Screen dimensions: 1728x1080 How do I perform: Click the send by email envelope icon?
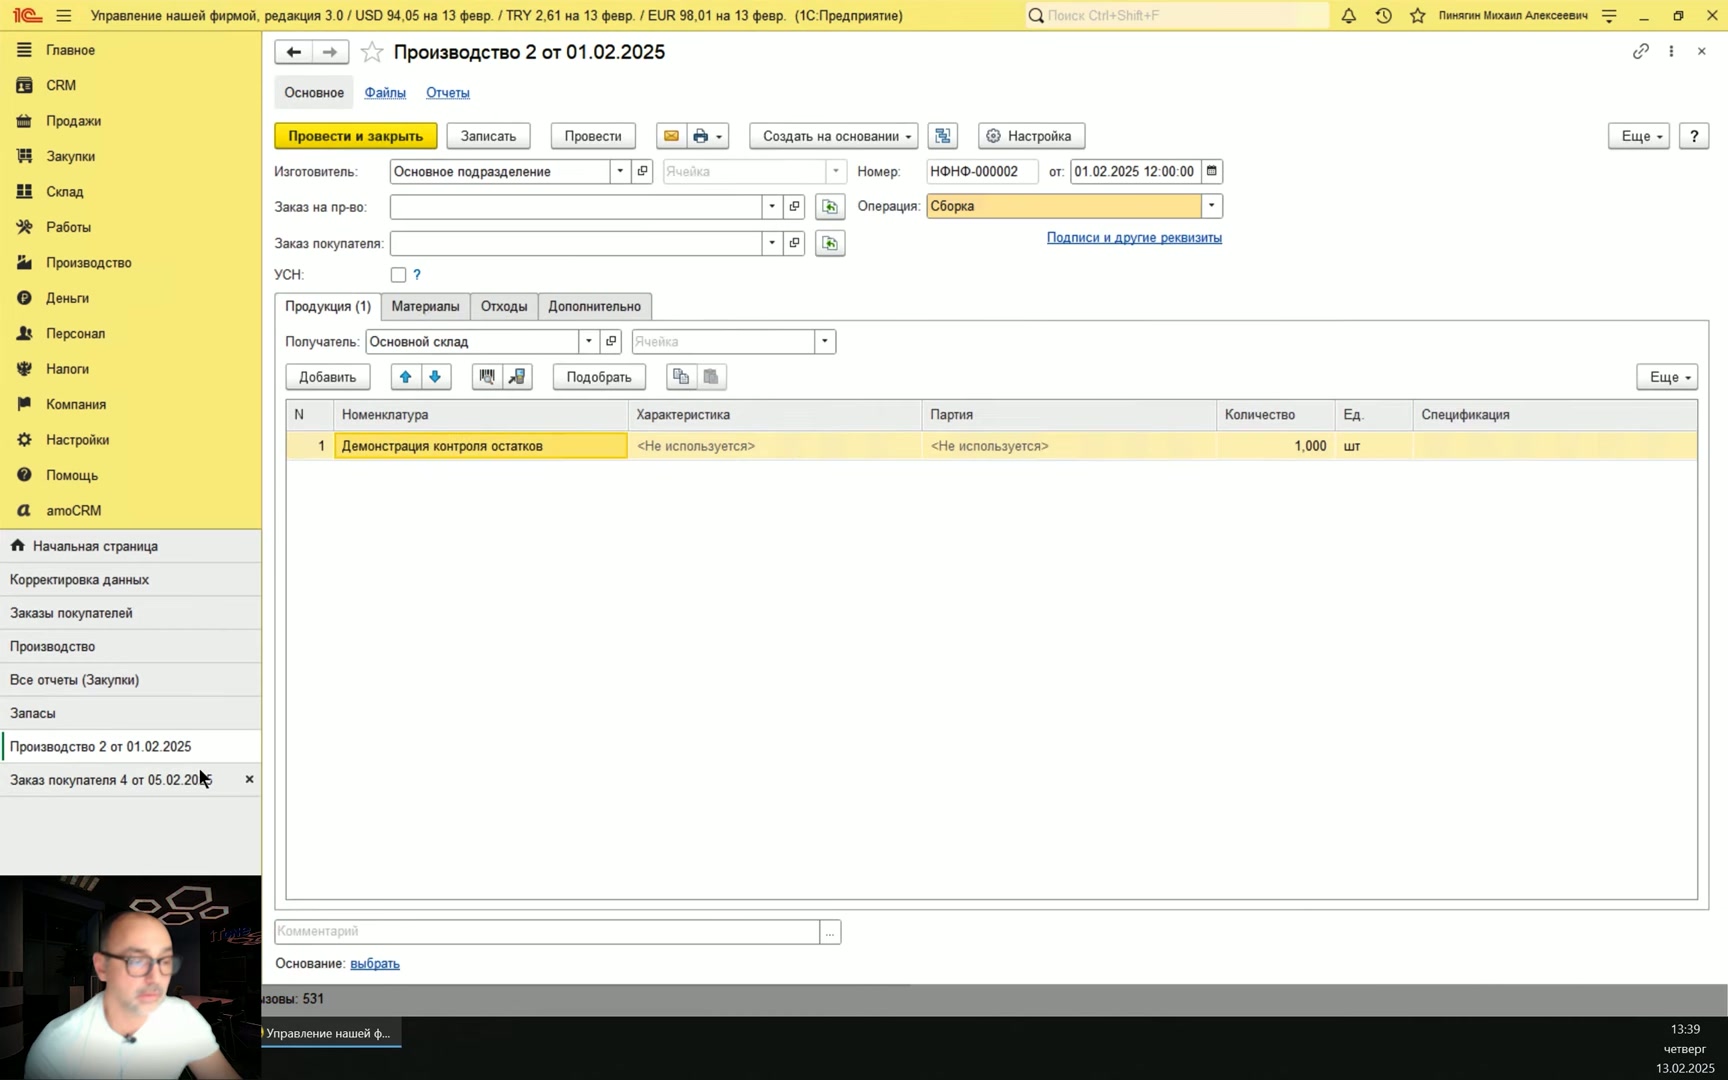pos(671,136)
